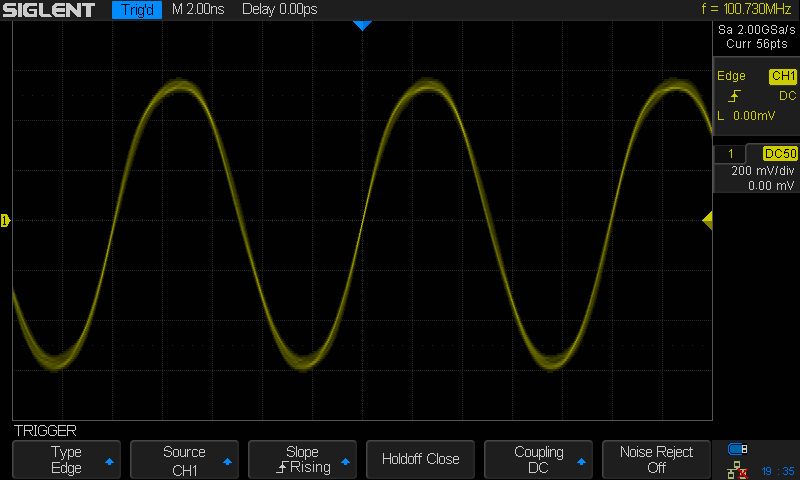Click the SIGLENT logo
800x480 pixels.
click(x=48, y=10)
